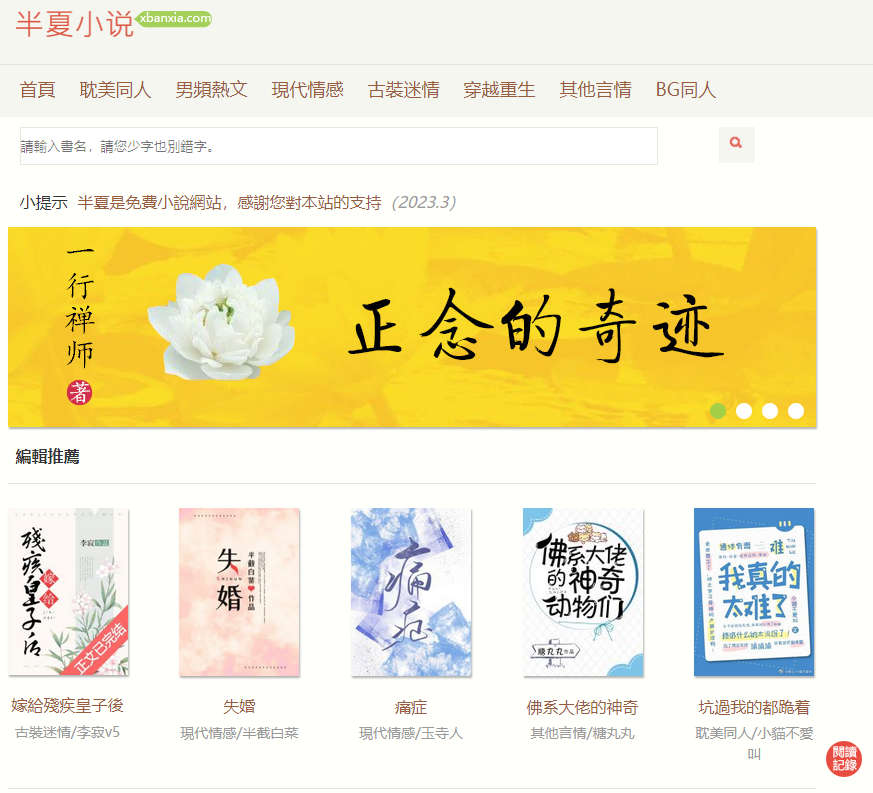The image size is (873, 793).
Task: Click the book name search field
Action: 339,146
